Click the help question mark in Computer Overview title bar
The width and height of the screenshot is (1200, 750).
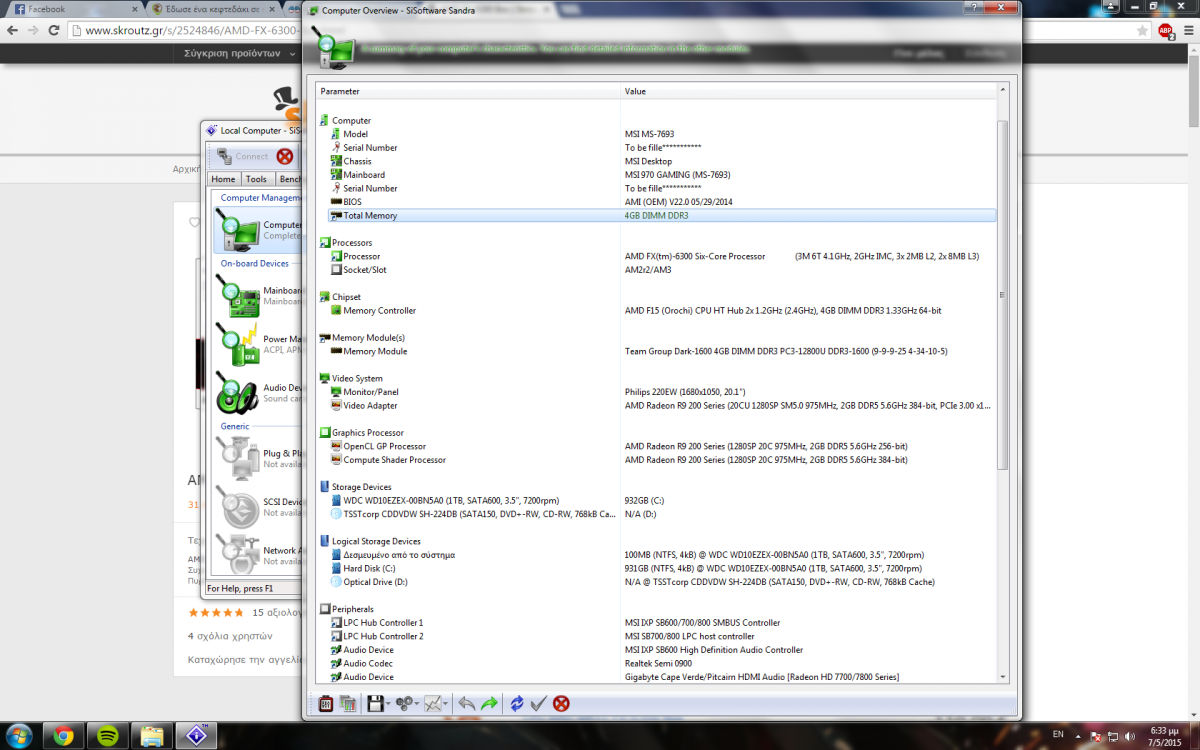click(x=974, y=8)
